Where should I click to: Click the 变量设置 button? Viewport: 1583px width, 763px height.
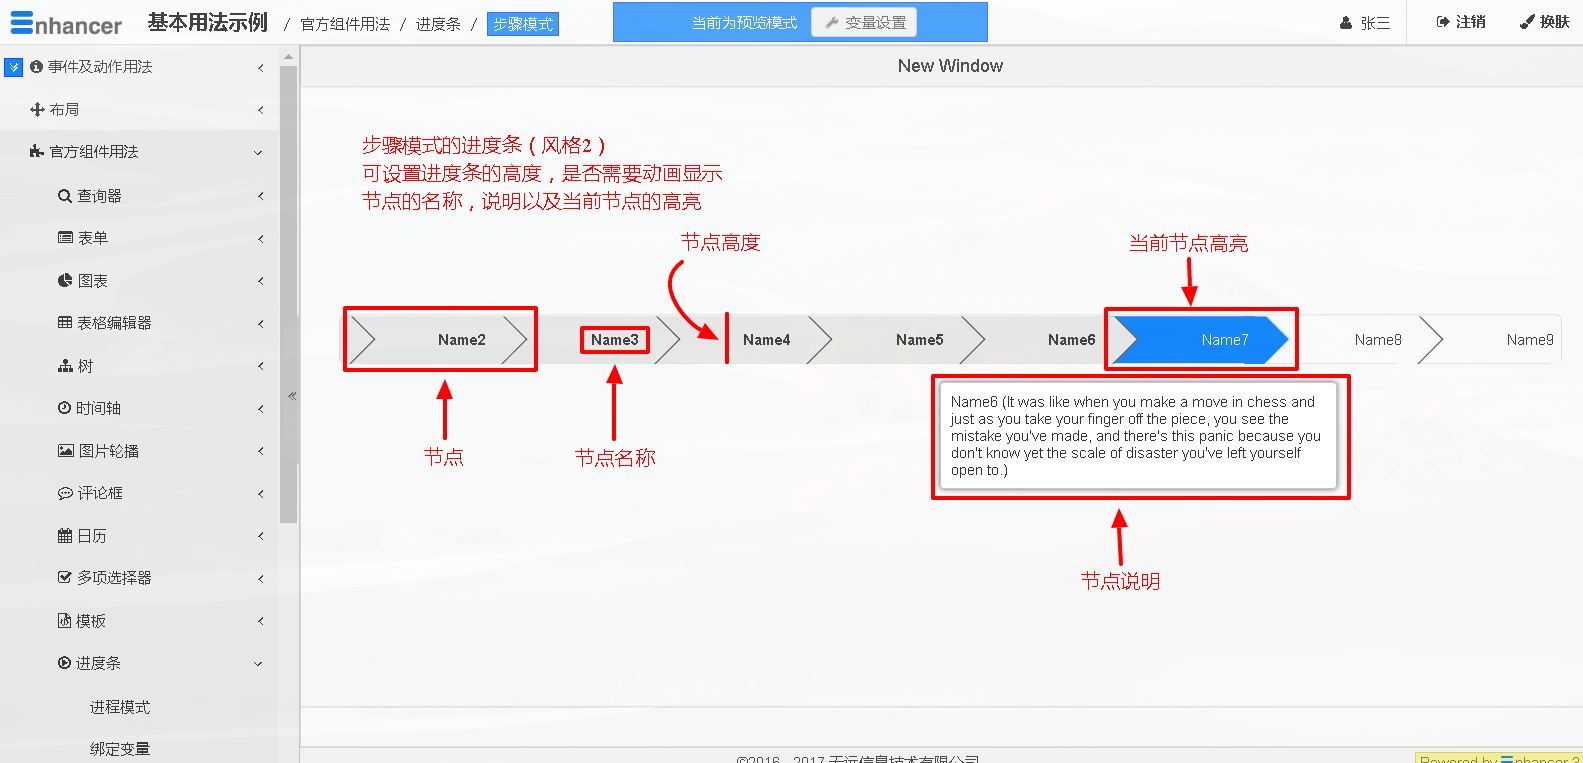click(x=864, y=22)
